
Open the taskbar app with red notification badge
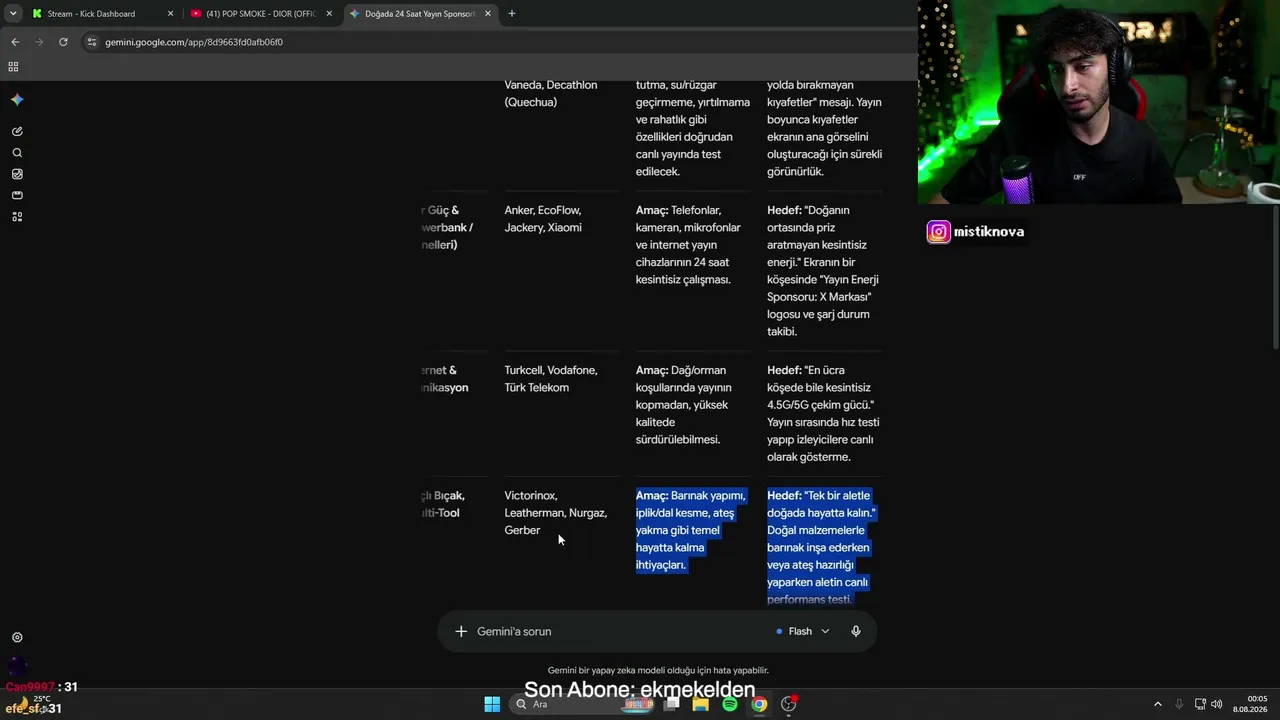tap(789, 704)
